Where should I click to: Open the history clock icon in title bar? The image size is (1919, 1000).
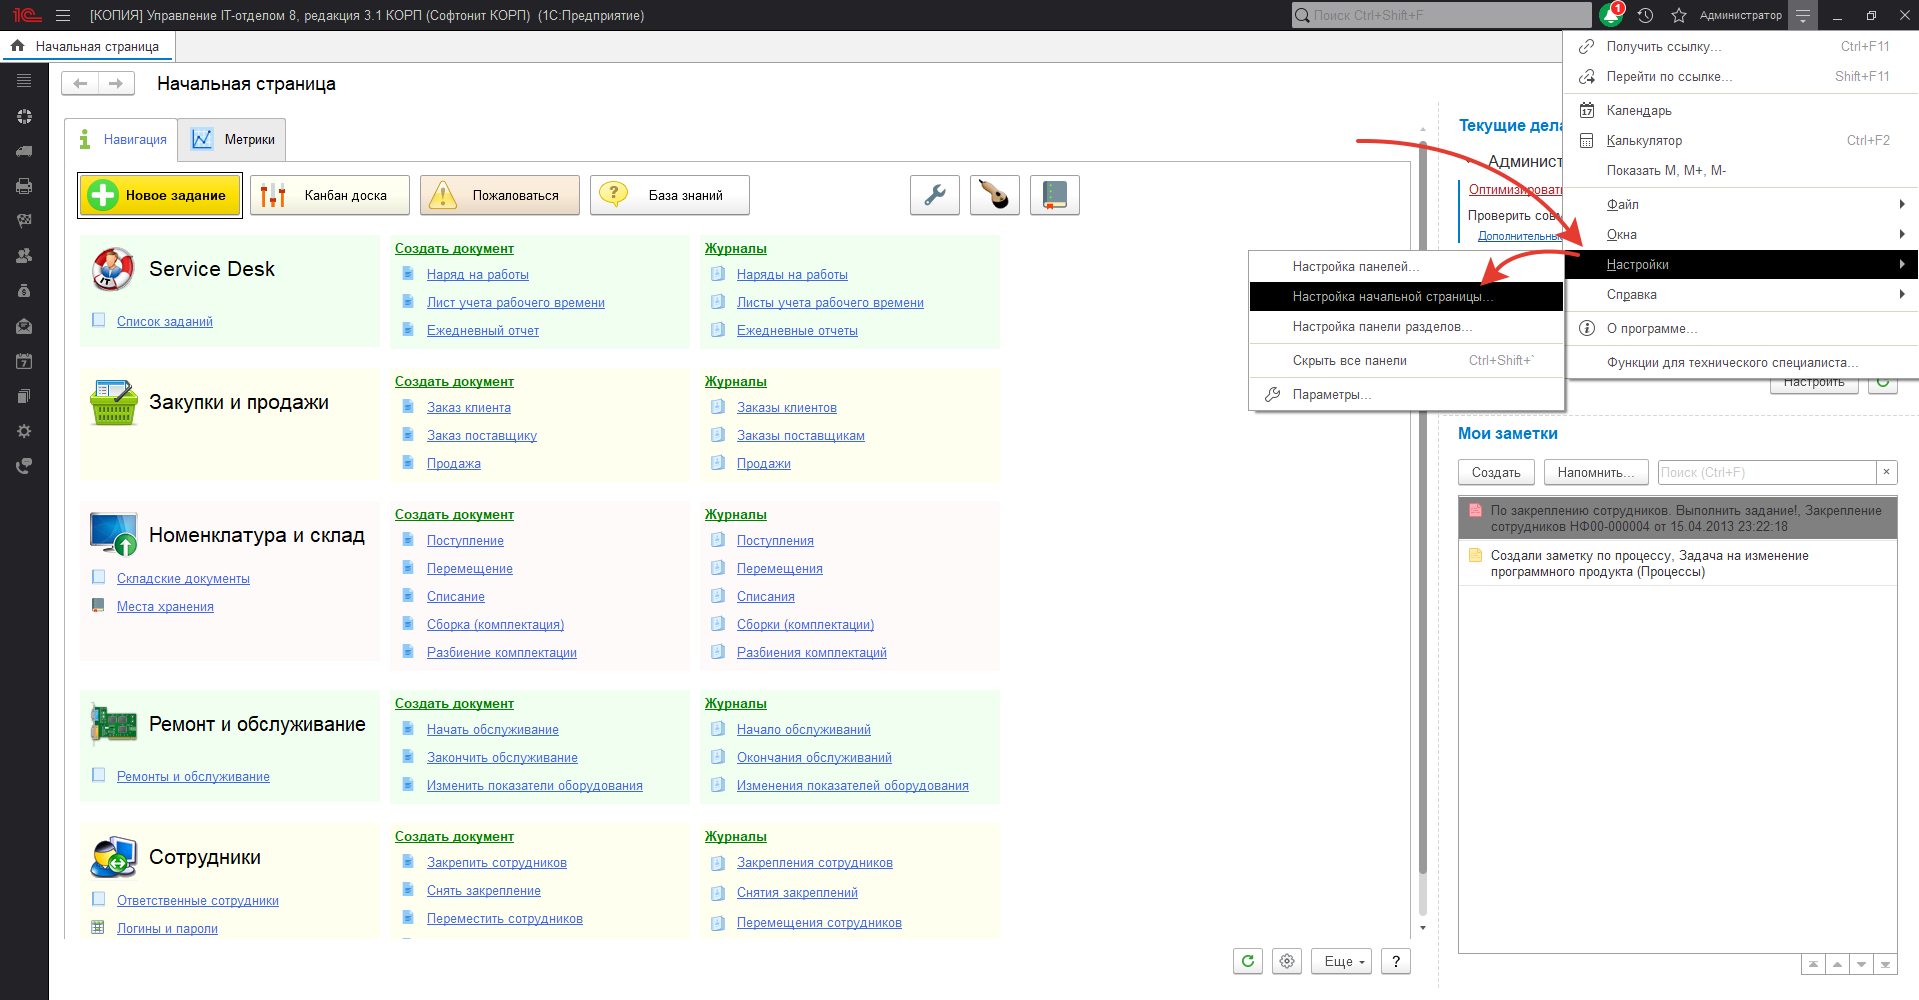tap(1645, 15)
